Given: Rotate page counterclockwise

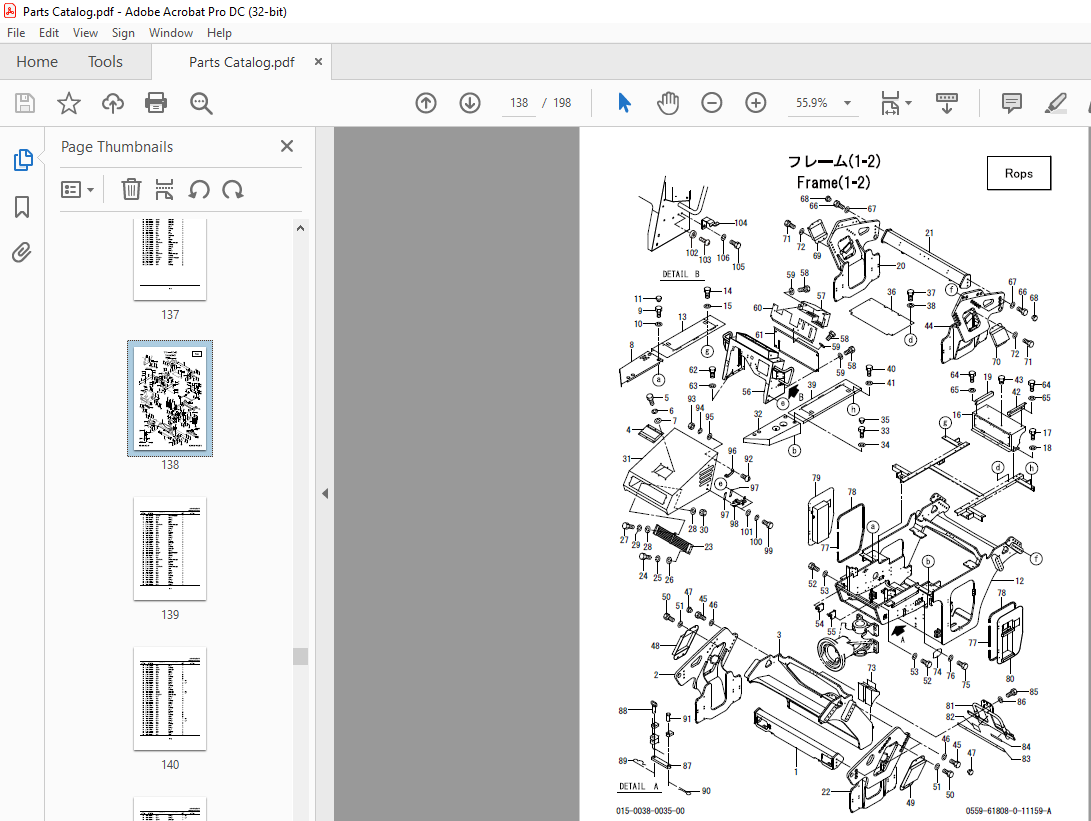Looking at the screenshot, I should click(x=199, y=189).
